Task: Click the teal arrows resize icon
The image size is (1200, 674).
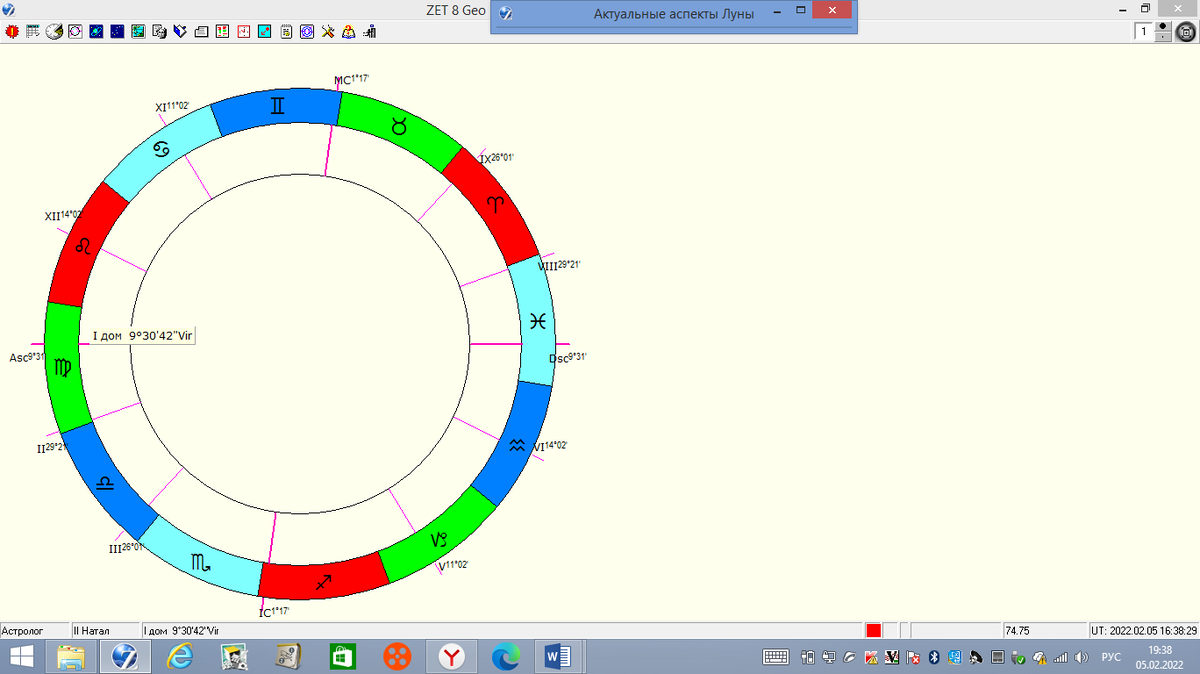Action: point(265,32)
